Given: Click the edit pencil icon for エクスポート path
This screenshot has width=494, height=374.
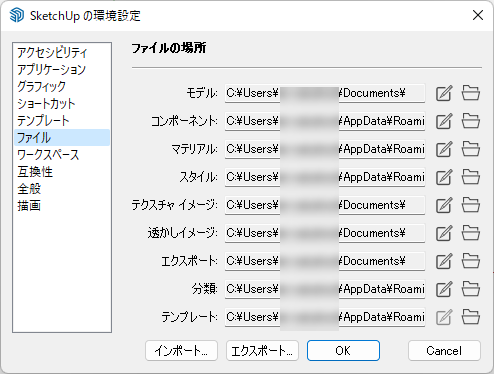Looking at the screenshot, I should click(444, 261).
